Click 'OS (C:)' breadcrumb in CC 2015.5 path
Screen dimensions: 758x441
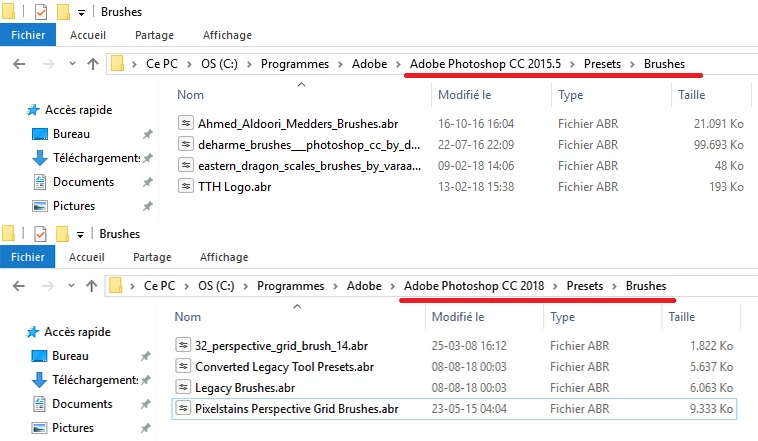(219, 64)
